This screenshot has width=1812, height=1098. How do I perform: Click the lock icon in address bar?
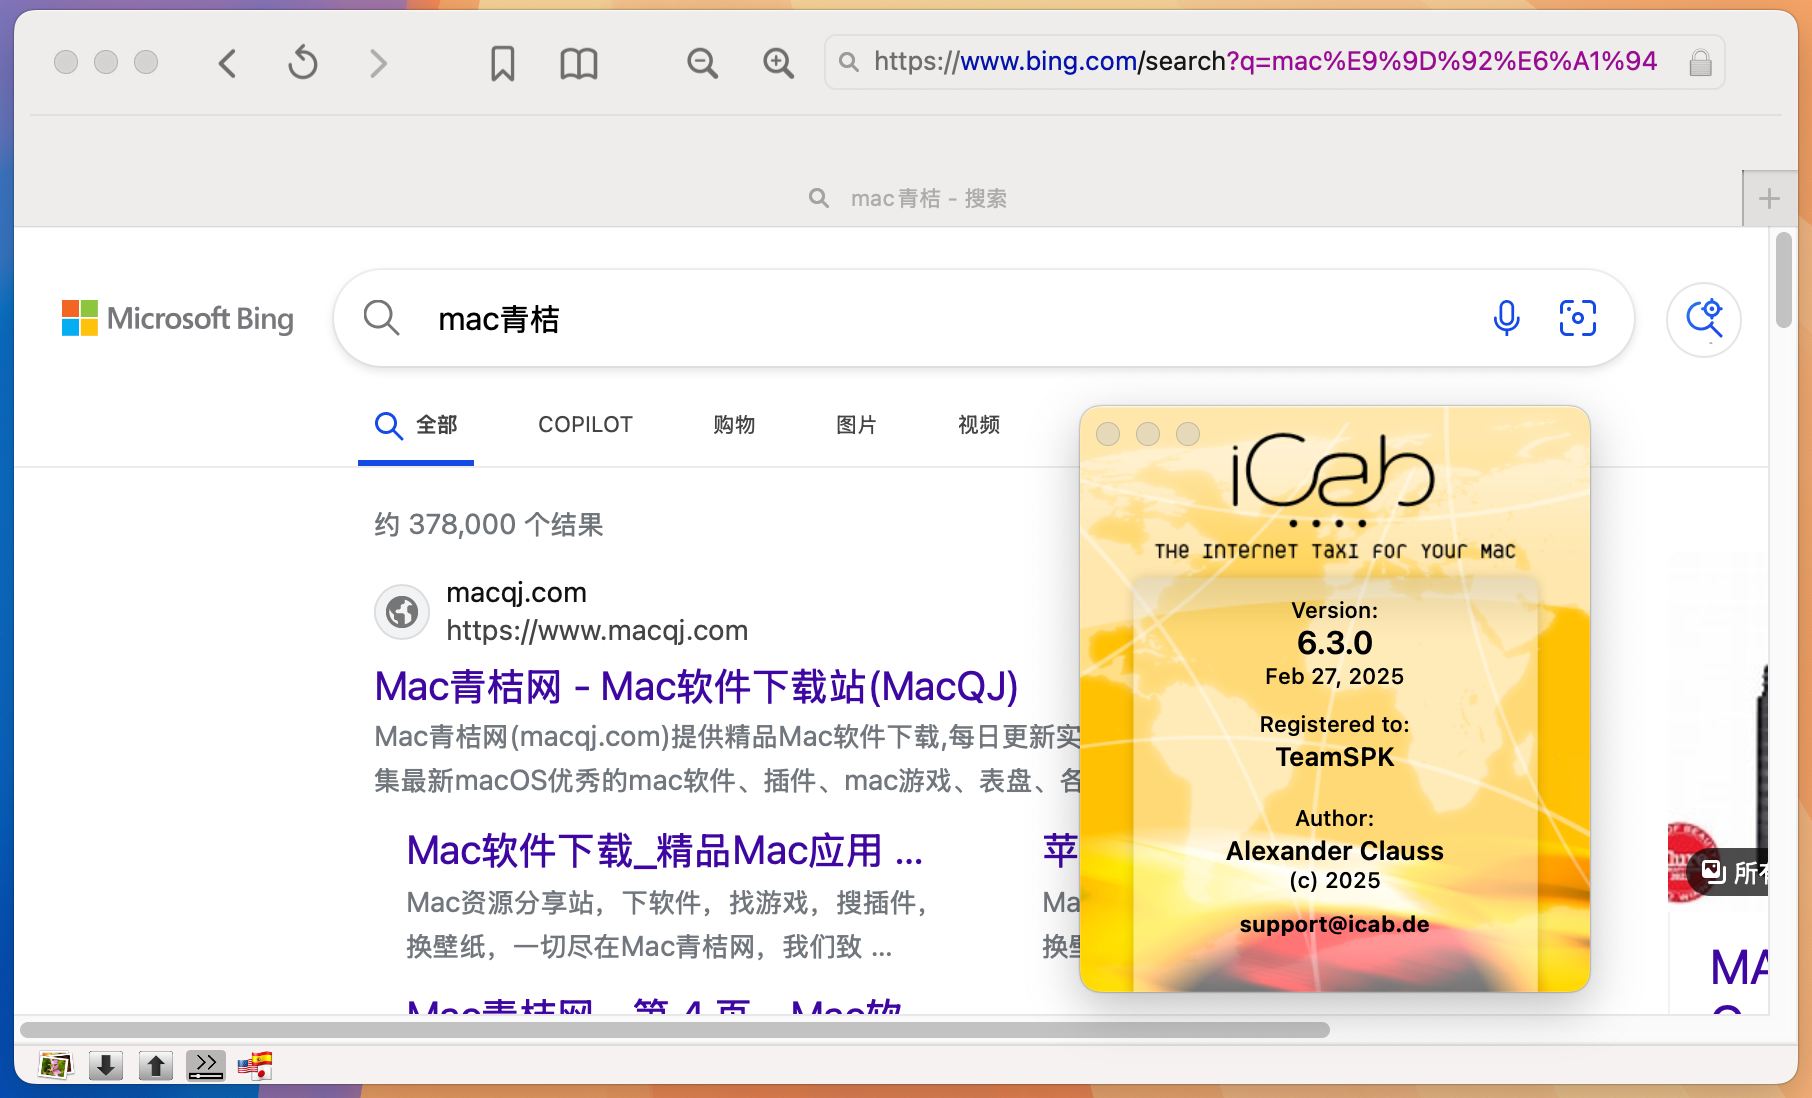1701,63
